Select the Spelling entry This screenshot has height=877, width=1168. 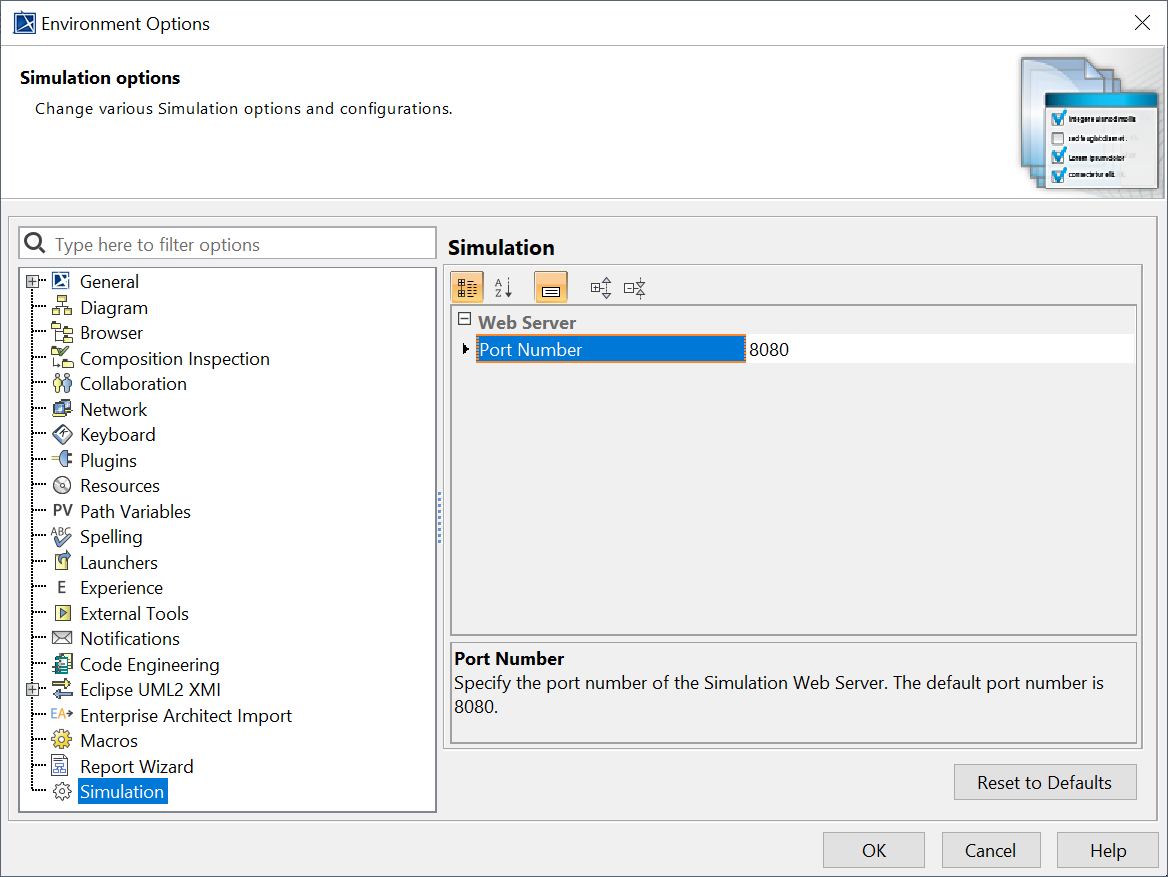click(111, 537)
